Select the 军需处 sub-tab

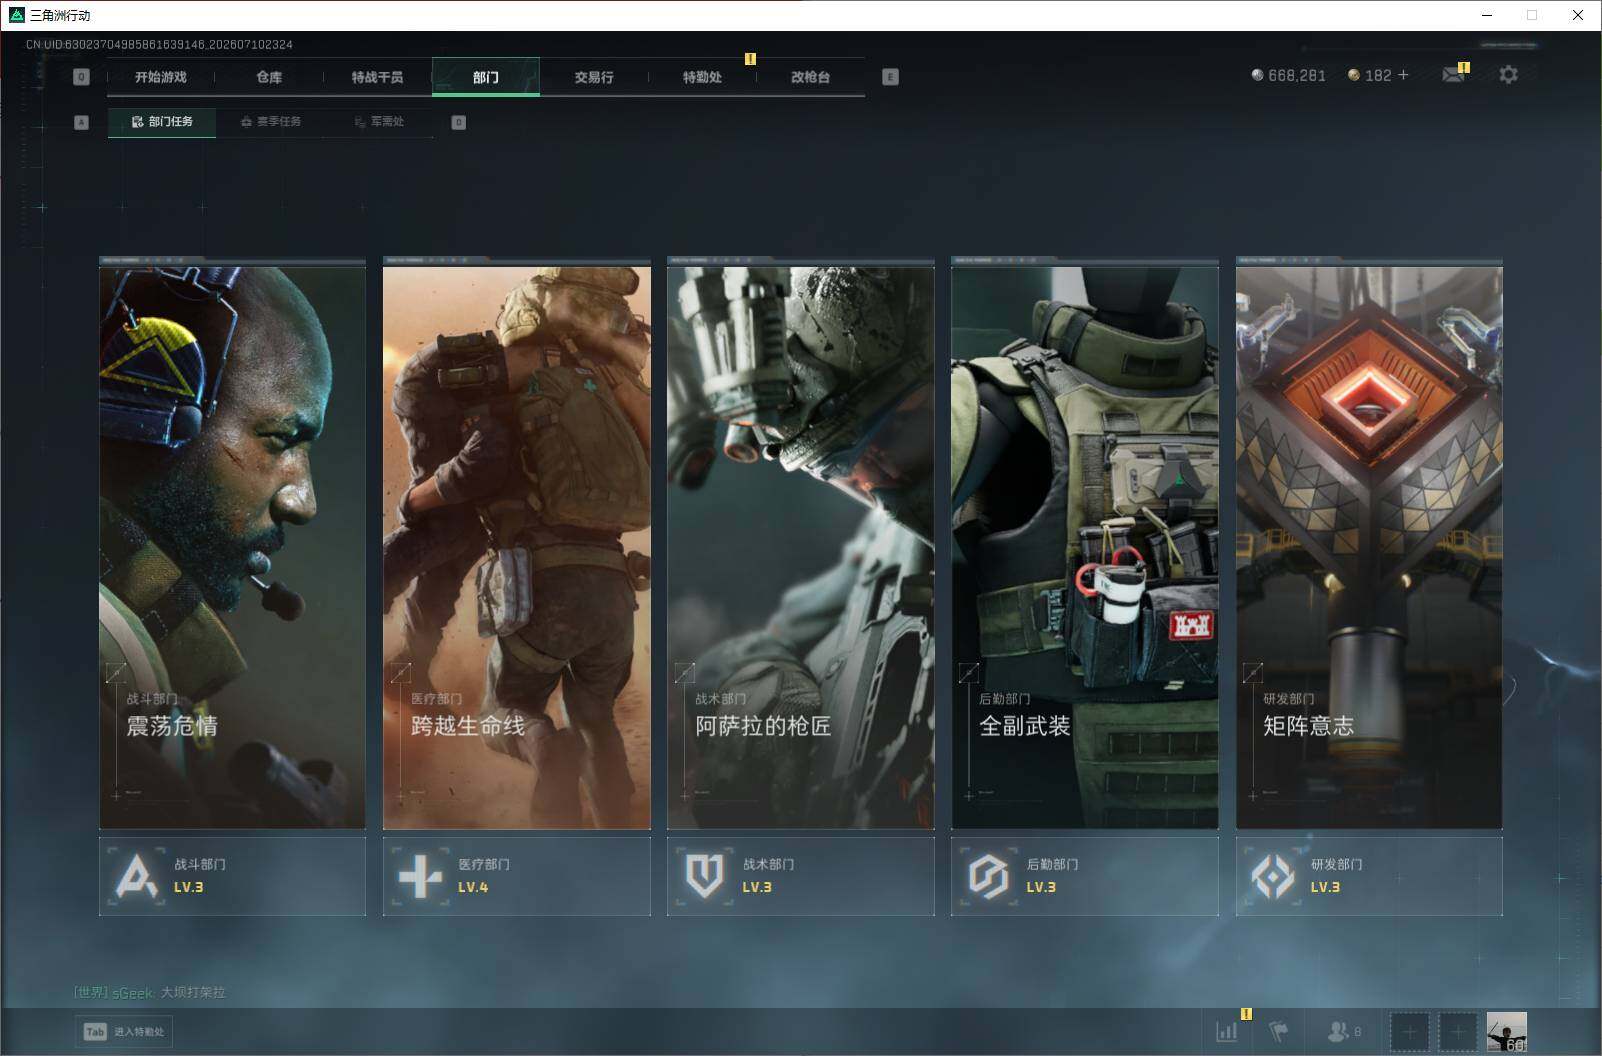[379, 122]
